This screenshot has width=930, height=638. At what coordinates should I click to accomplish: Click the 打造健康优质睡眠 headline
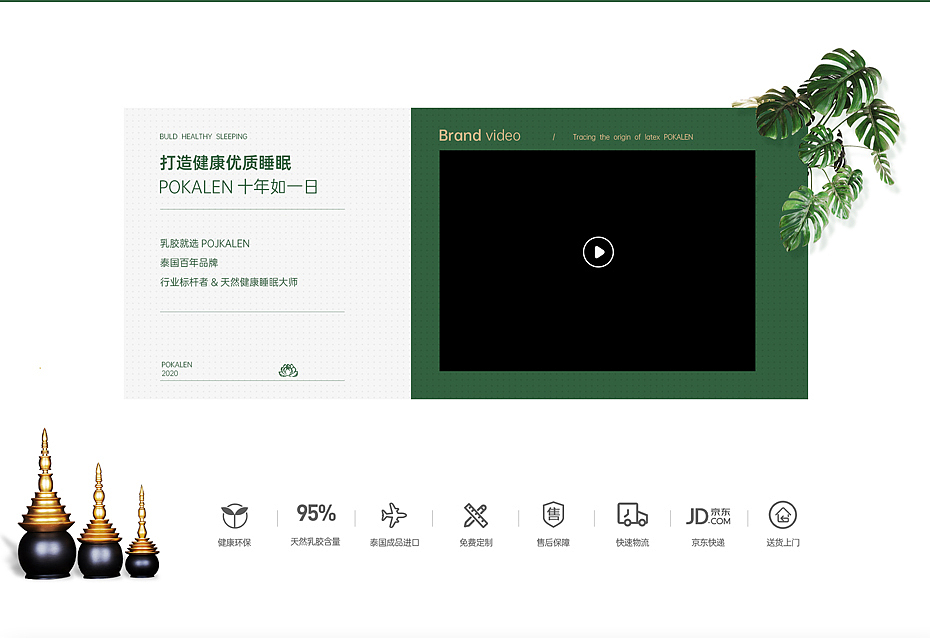point(225,163)
